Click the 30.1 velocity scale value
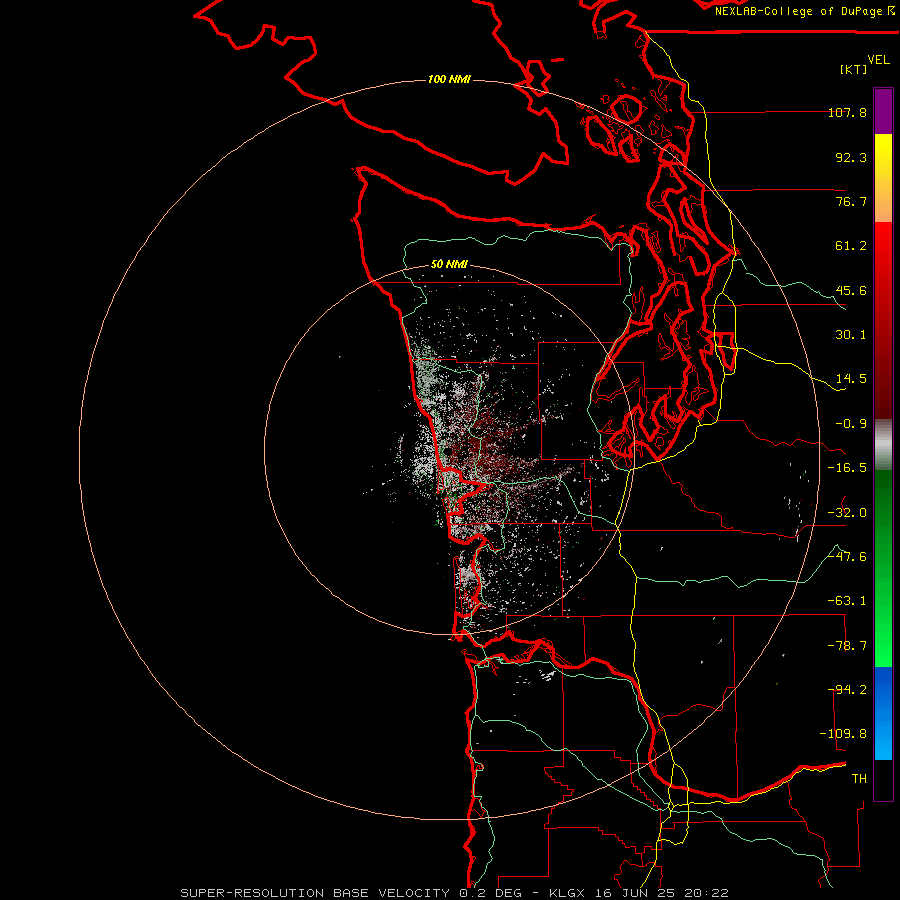 pyautogui.click(x=851, y=335)
